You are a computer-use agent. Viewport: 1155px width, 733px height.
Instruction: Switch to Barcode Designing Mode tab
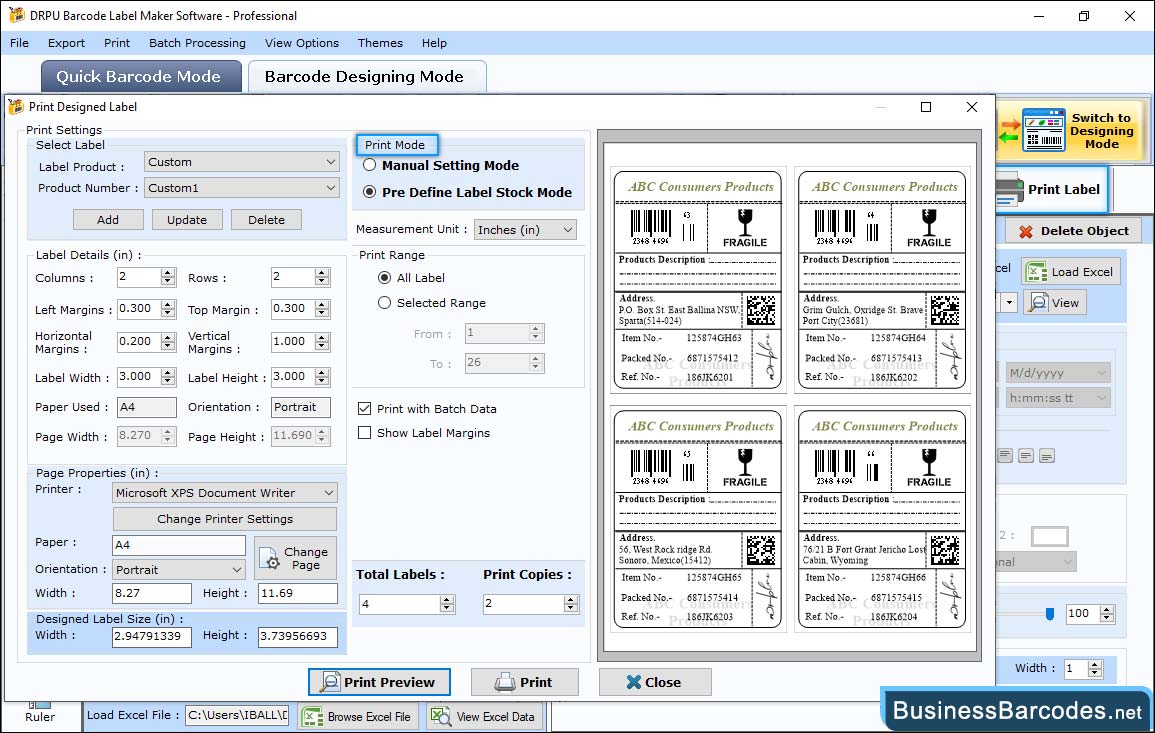click(x=367, y=77)
